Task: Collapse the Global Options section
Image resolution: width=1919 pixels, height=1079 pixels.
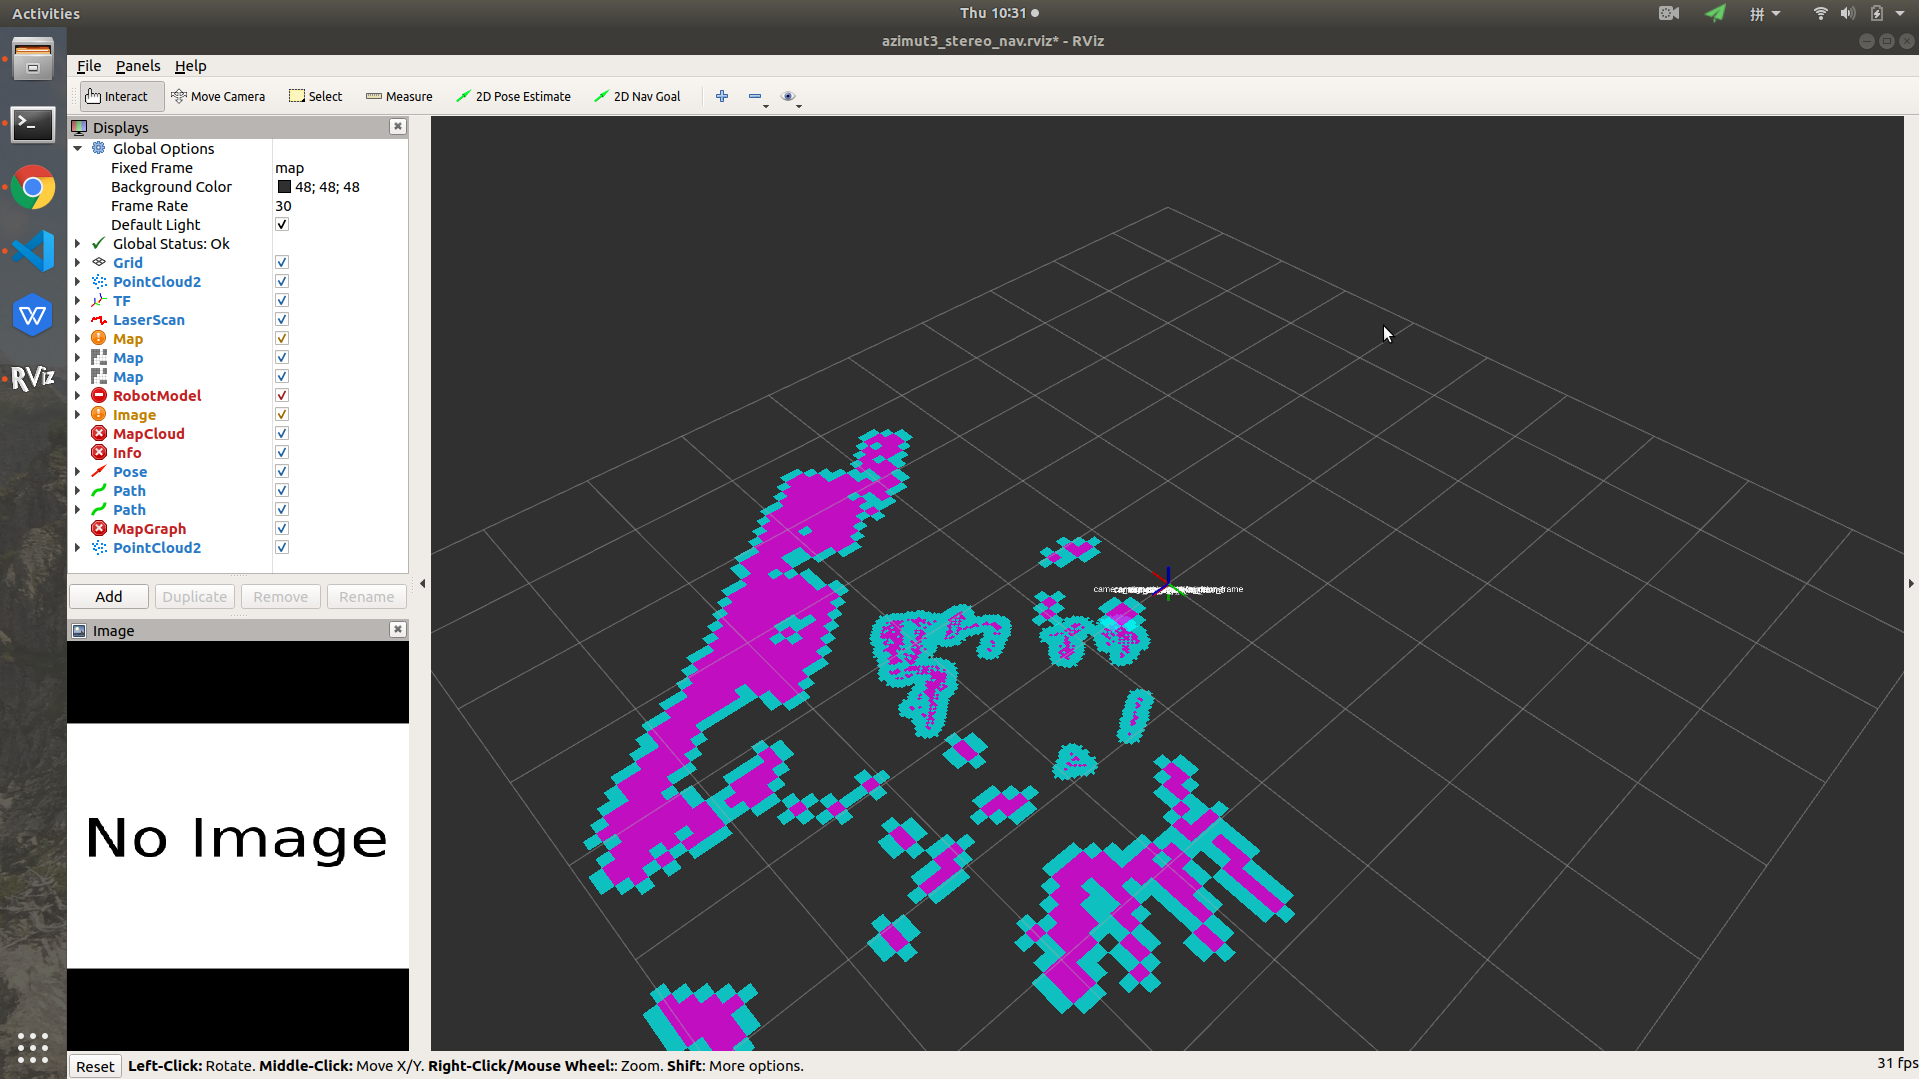Action: [78, 148]
